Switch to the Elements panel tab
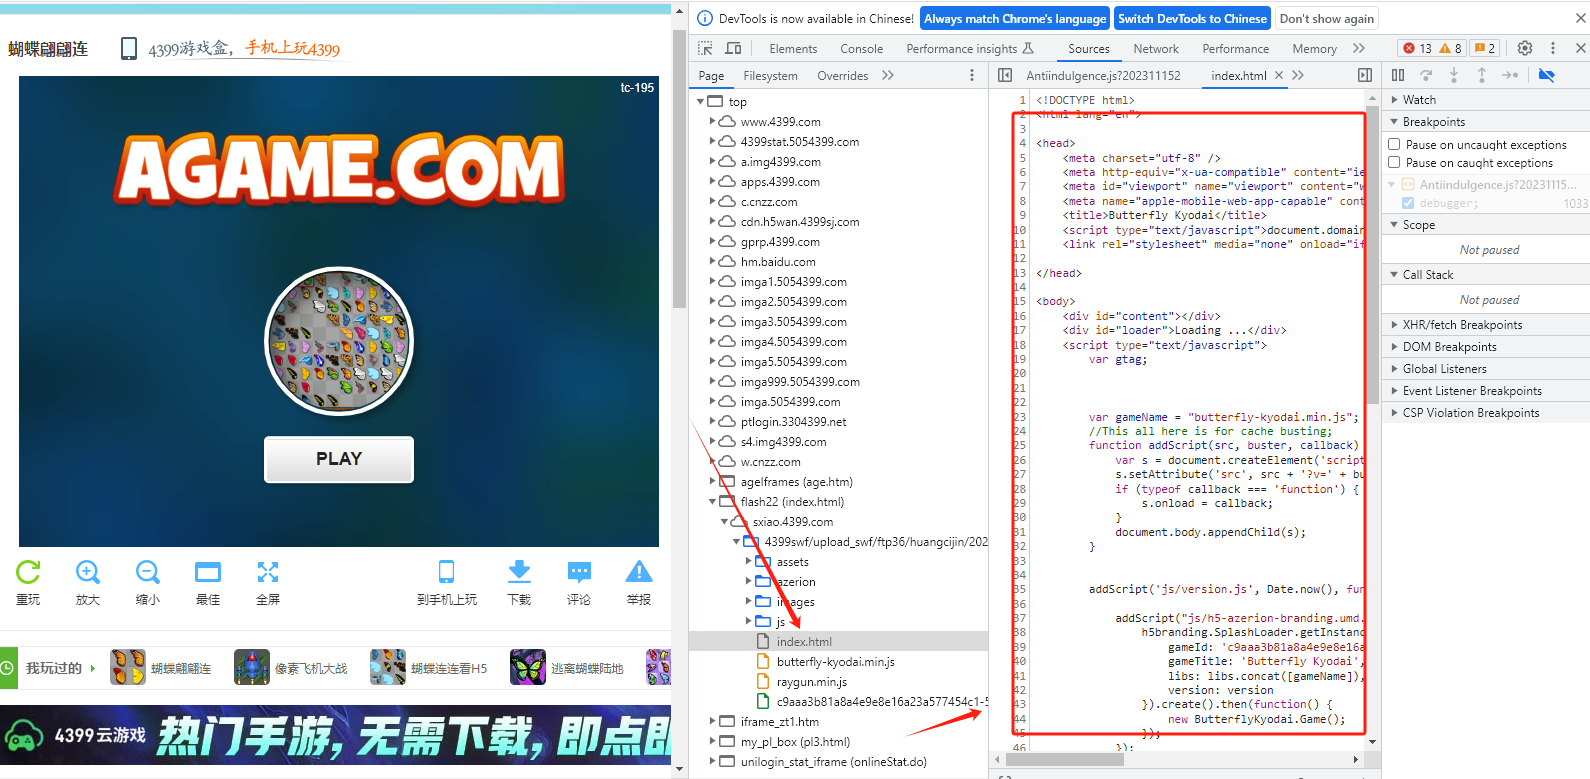The width and height of the screenshot is (1590, 779). point(793,48)
